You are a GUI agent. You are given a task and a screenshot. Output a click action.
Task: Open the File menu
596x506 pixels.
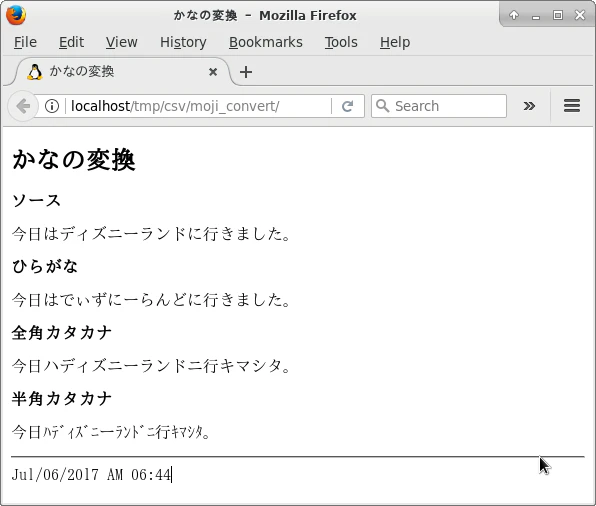coord(25,42)
